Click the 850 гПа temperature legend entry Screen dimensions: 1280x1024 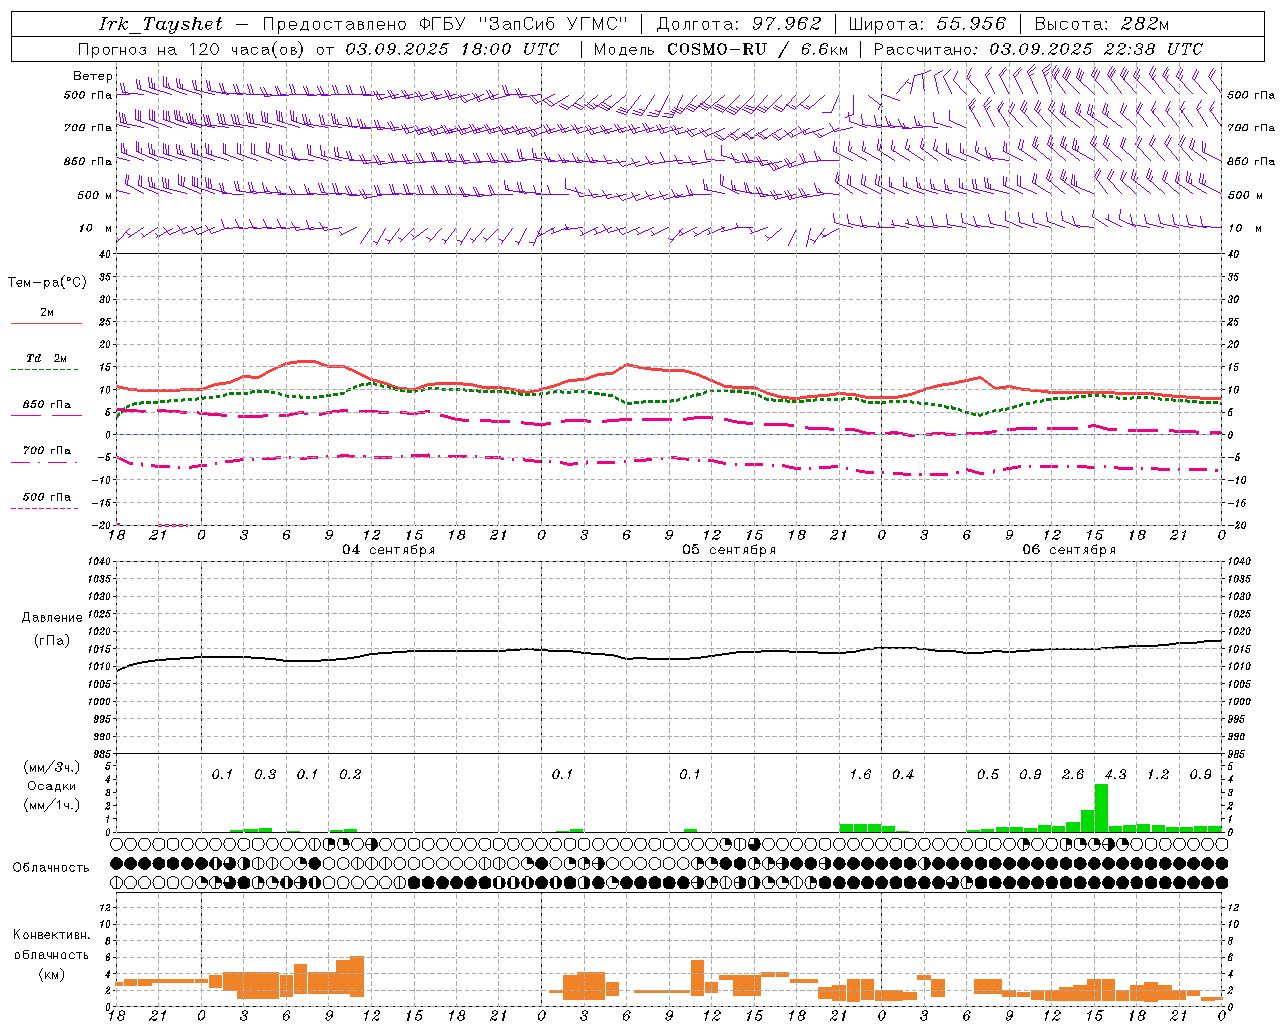(46, 405)
